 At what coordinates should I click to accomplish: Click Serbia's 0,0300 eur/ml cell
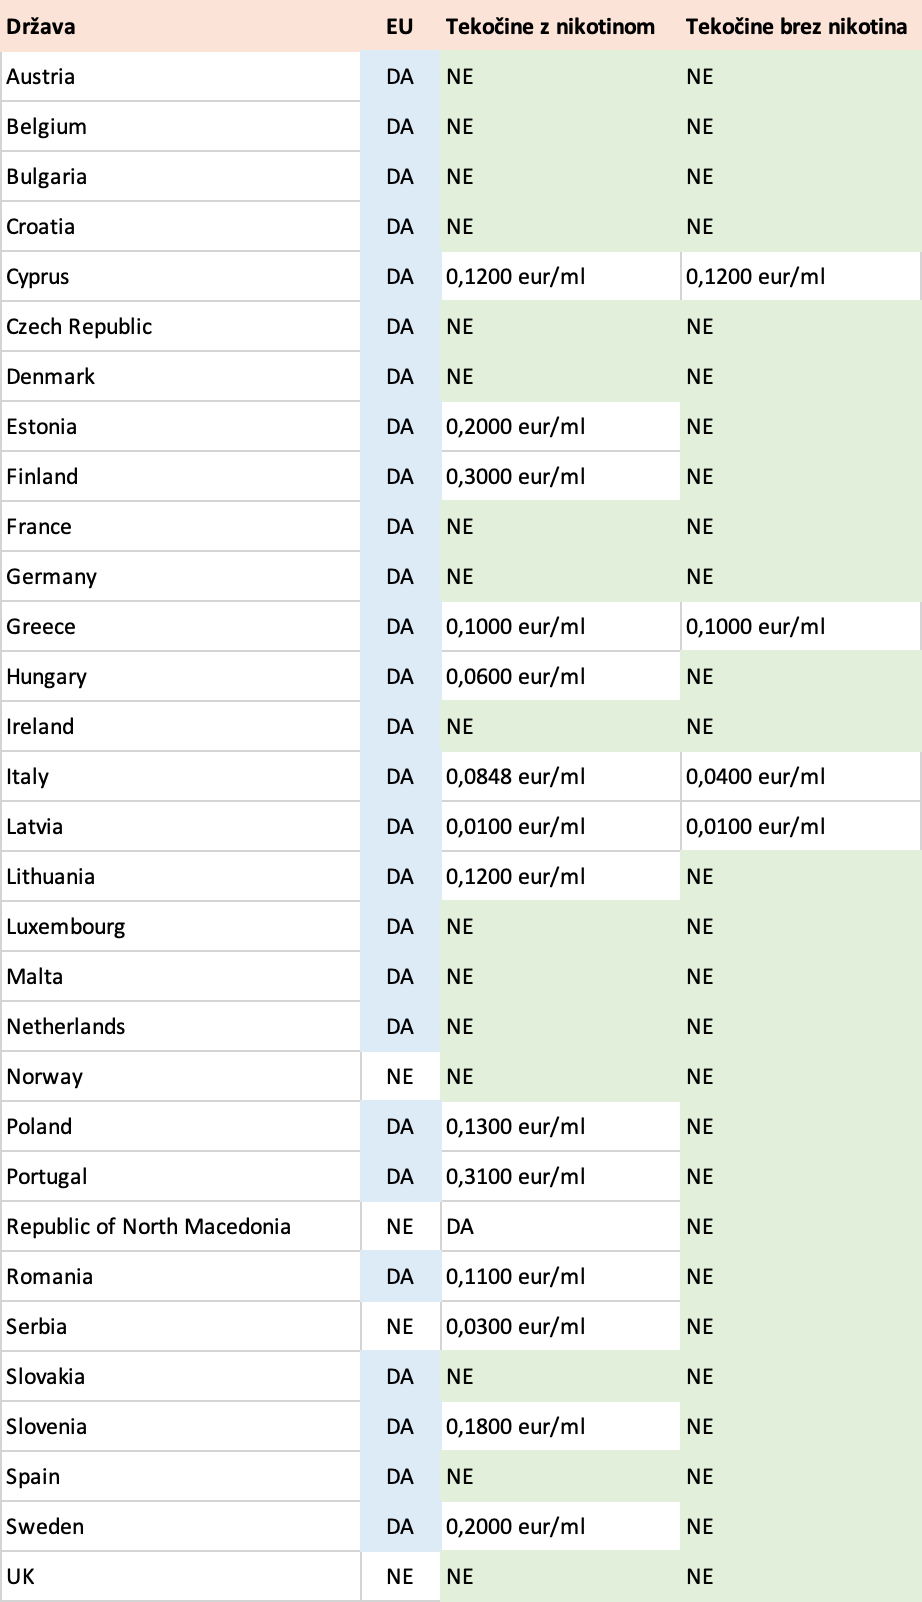pyautogui.click(x=560, y=1326)
